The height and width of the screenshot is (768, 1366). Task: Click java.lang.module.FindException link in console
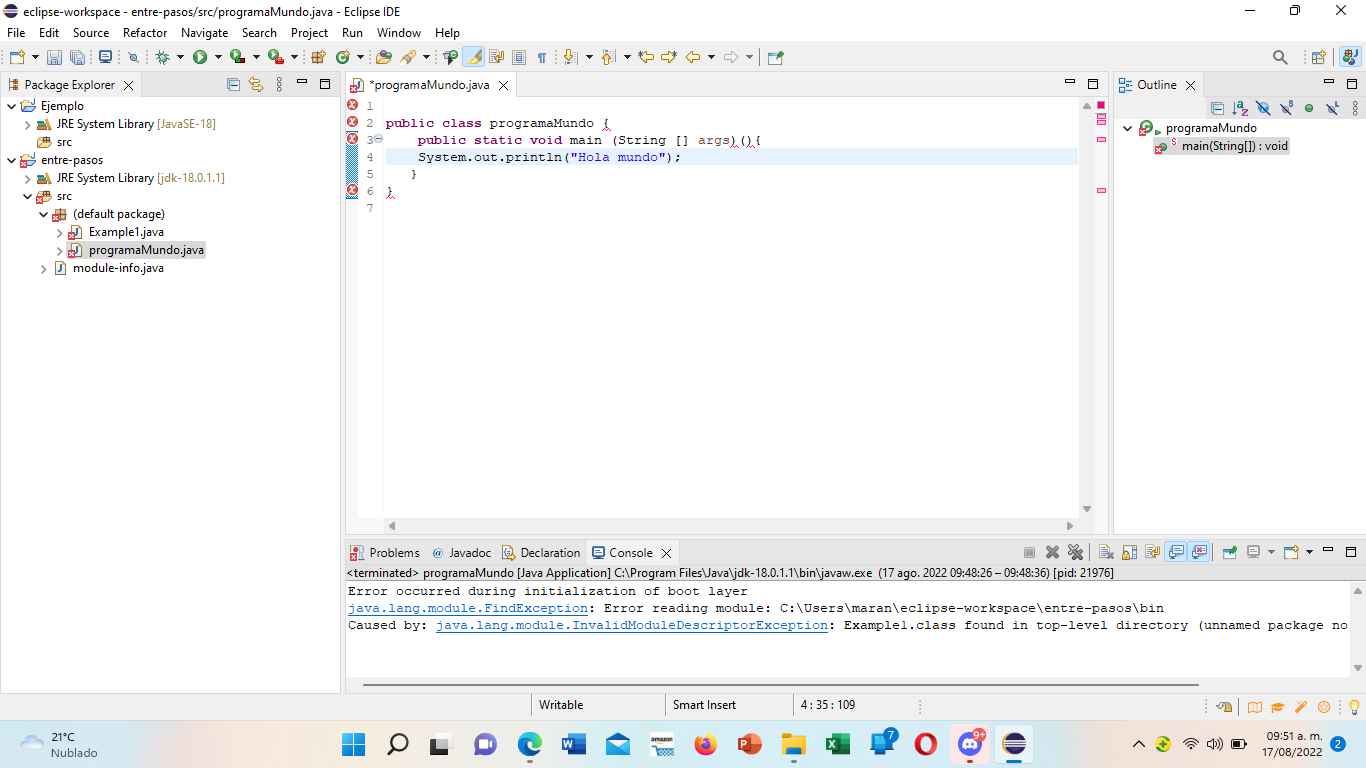click(x=468, y=608)
